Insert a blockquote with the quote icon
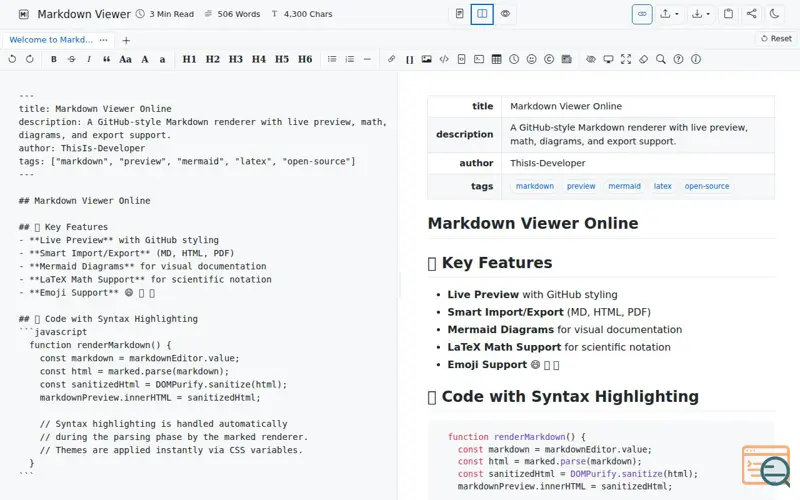This screenshot has width=800, height=500. click(106, 59)
